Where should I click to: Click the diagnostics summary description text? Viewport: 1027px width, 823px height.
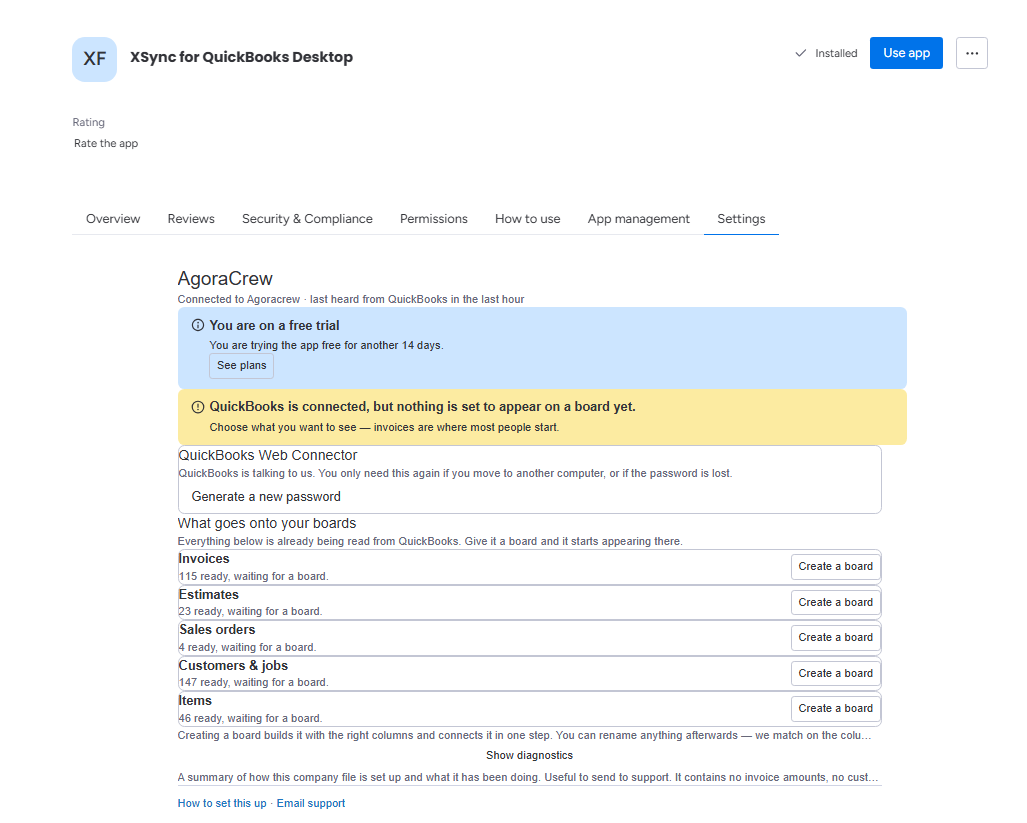tap(528, 777)
